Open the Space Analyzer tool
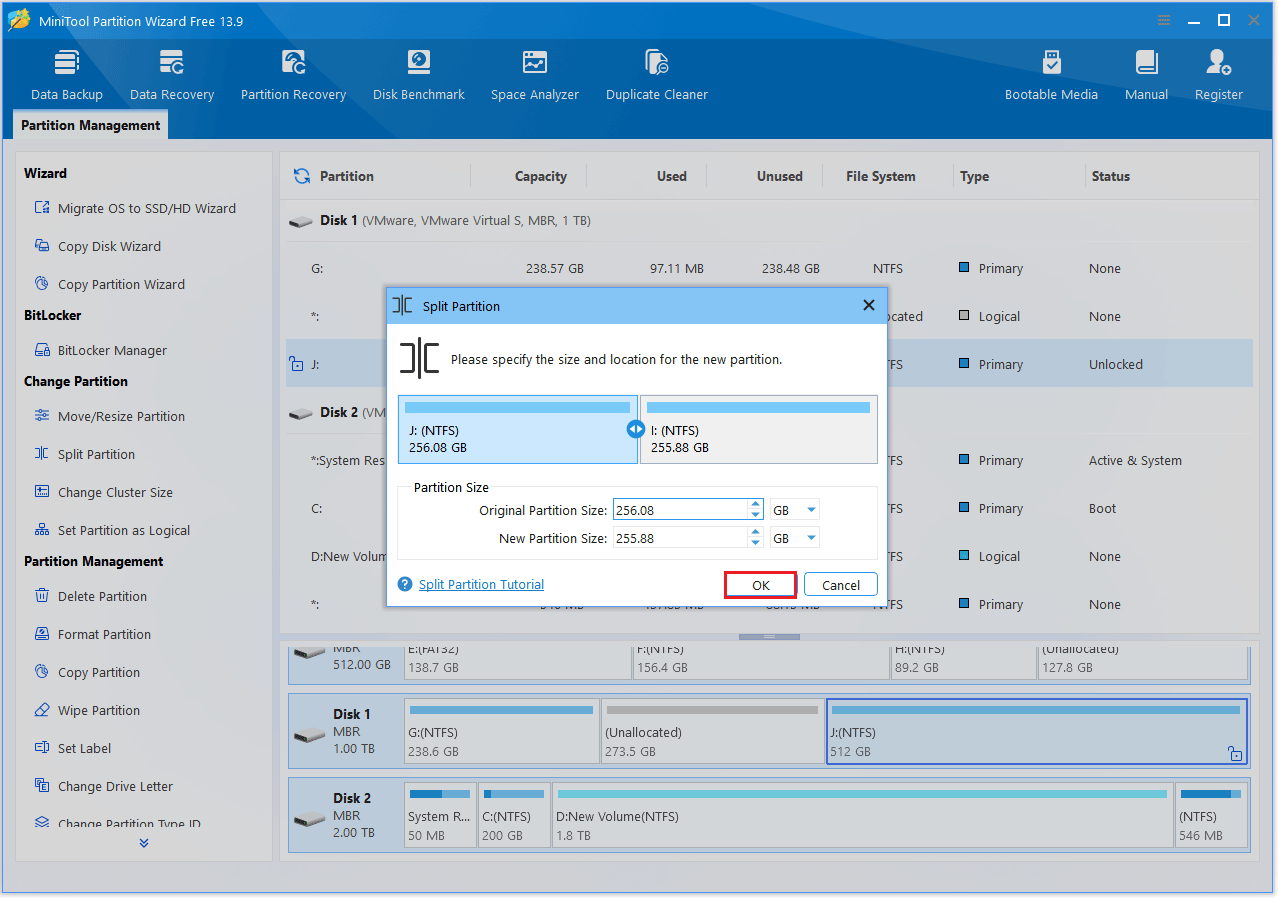The height and width of the screenshot is (899, 1279). pyautogui.click(x=535, y=76)
